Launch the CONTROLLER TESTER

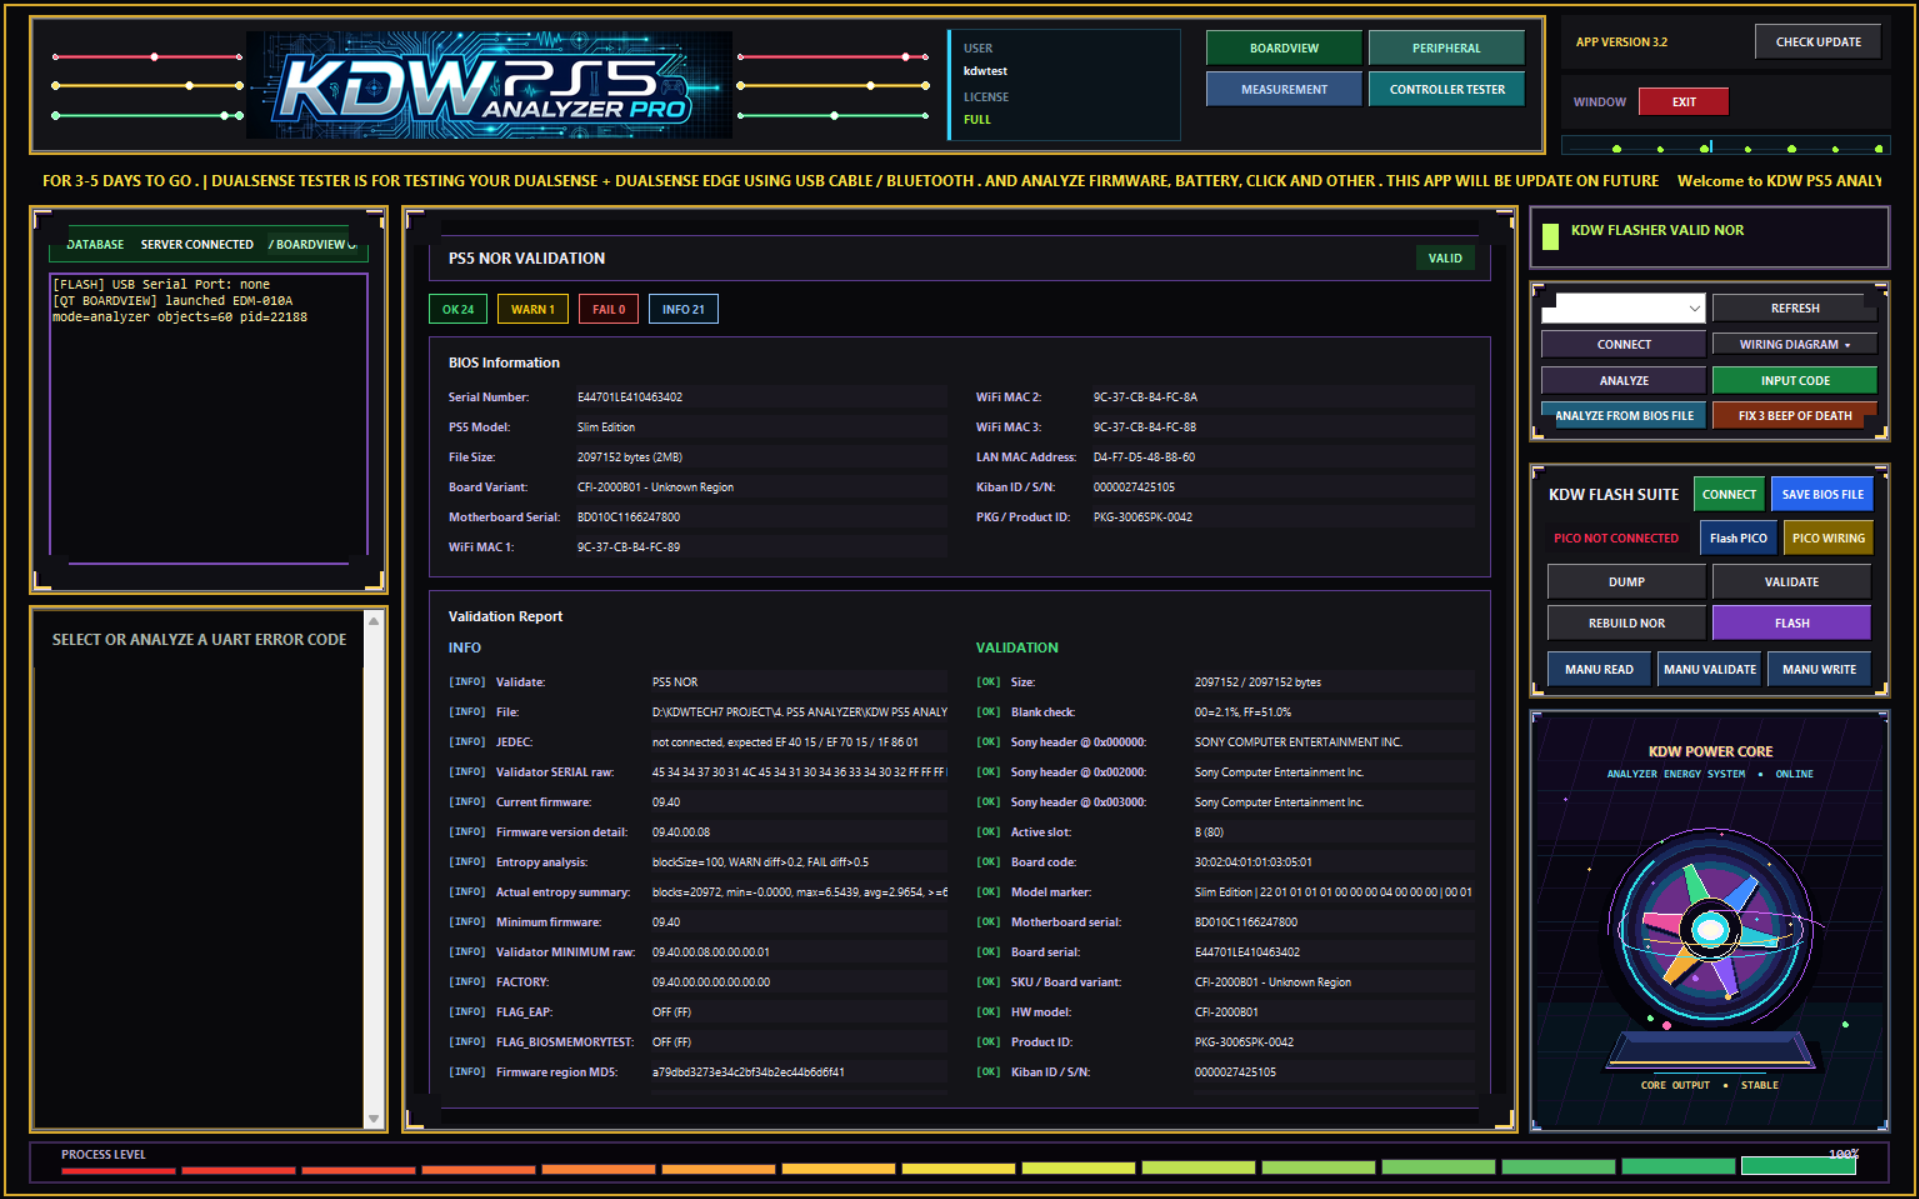[1446, 89]
